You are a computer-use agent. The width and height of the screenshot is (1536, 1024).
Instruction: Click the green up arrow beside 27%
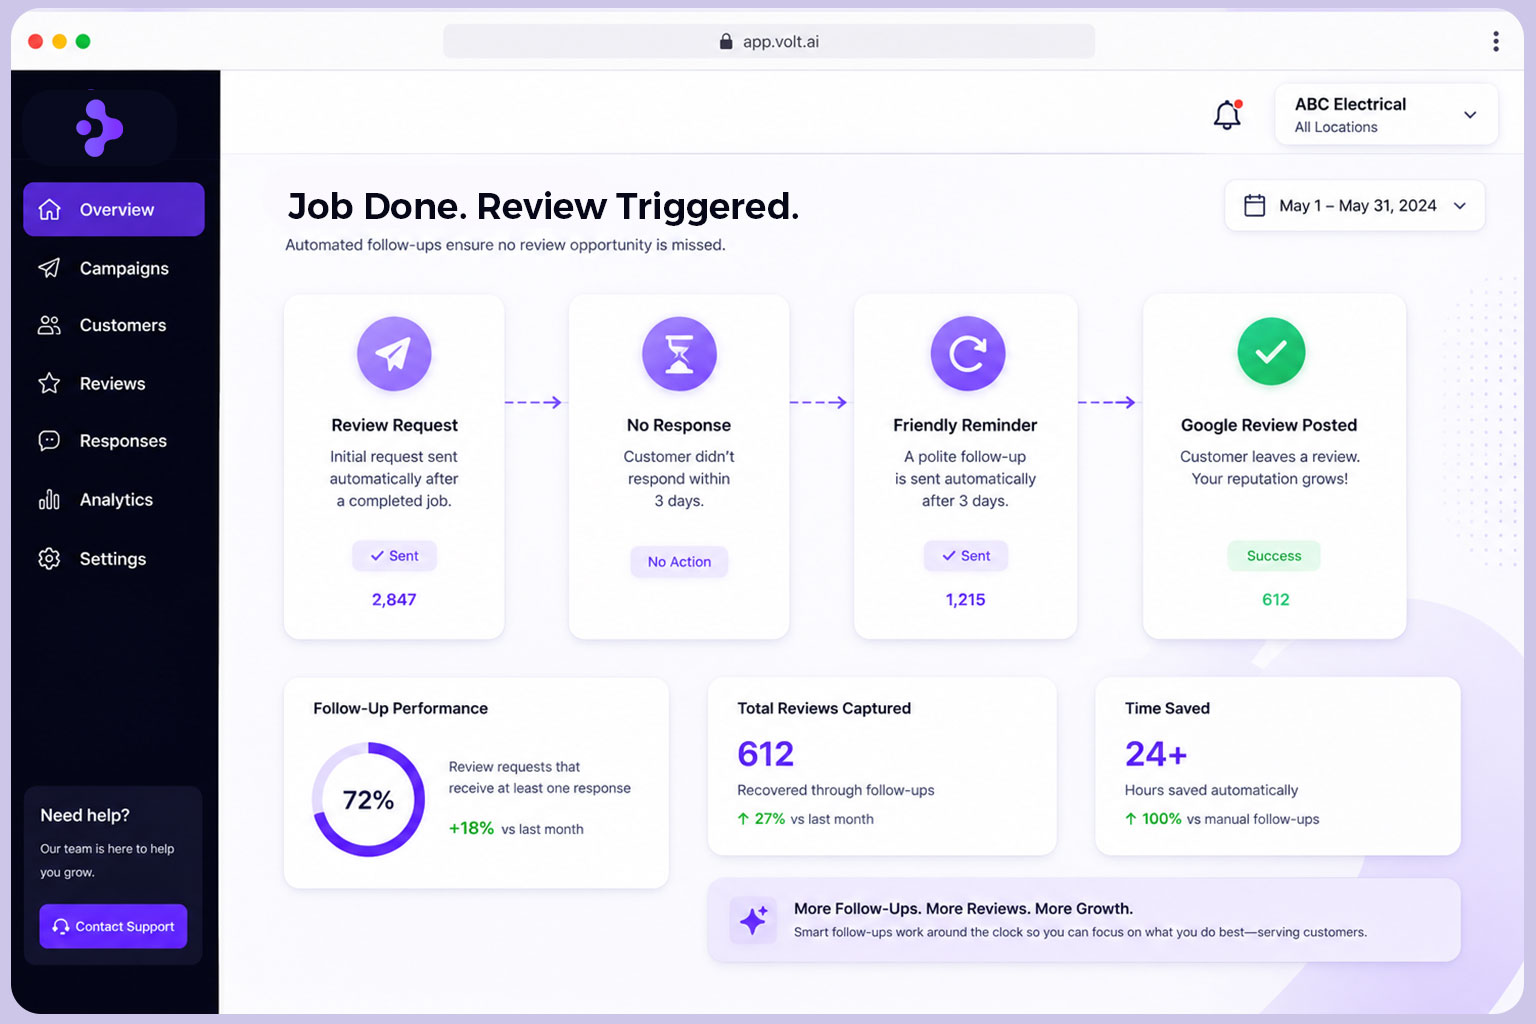(743, 819)
